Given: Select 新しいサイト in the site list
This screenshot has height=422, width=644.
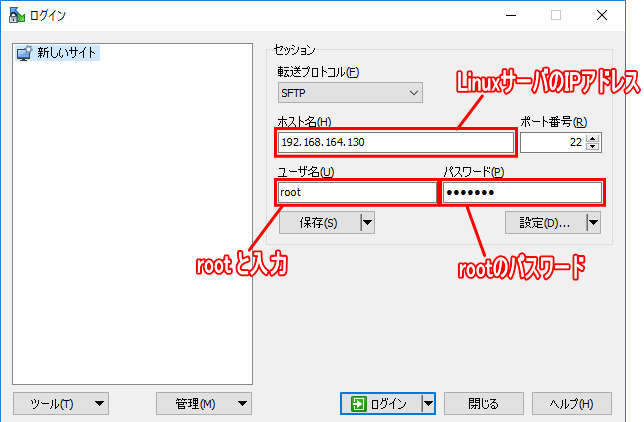Looking at the screenshot, I should coord(58,53).
